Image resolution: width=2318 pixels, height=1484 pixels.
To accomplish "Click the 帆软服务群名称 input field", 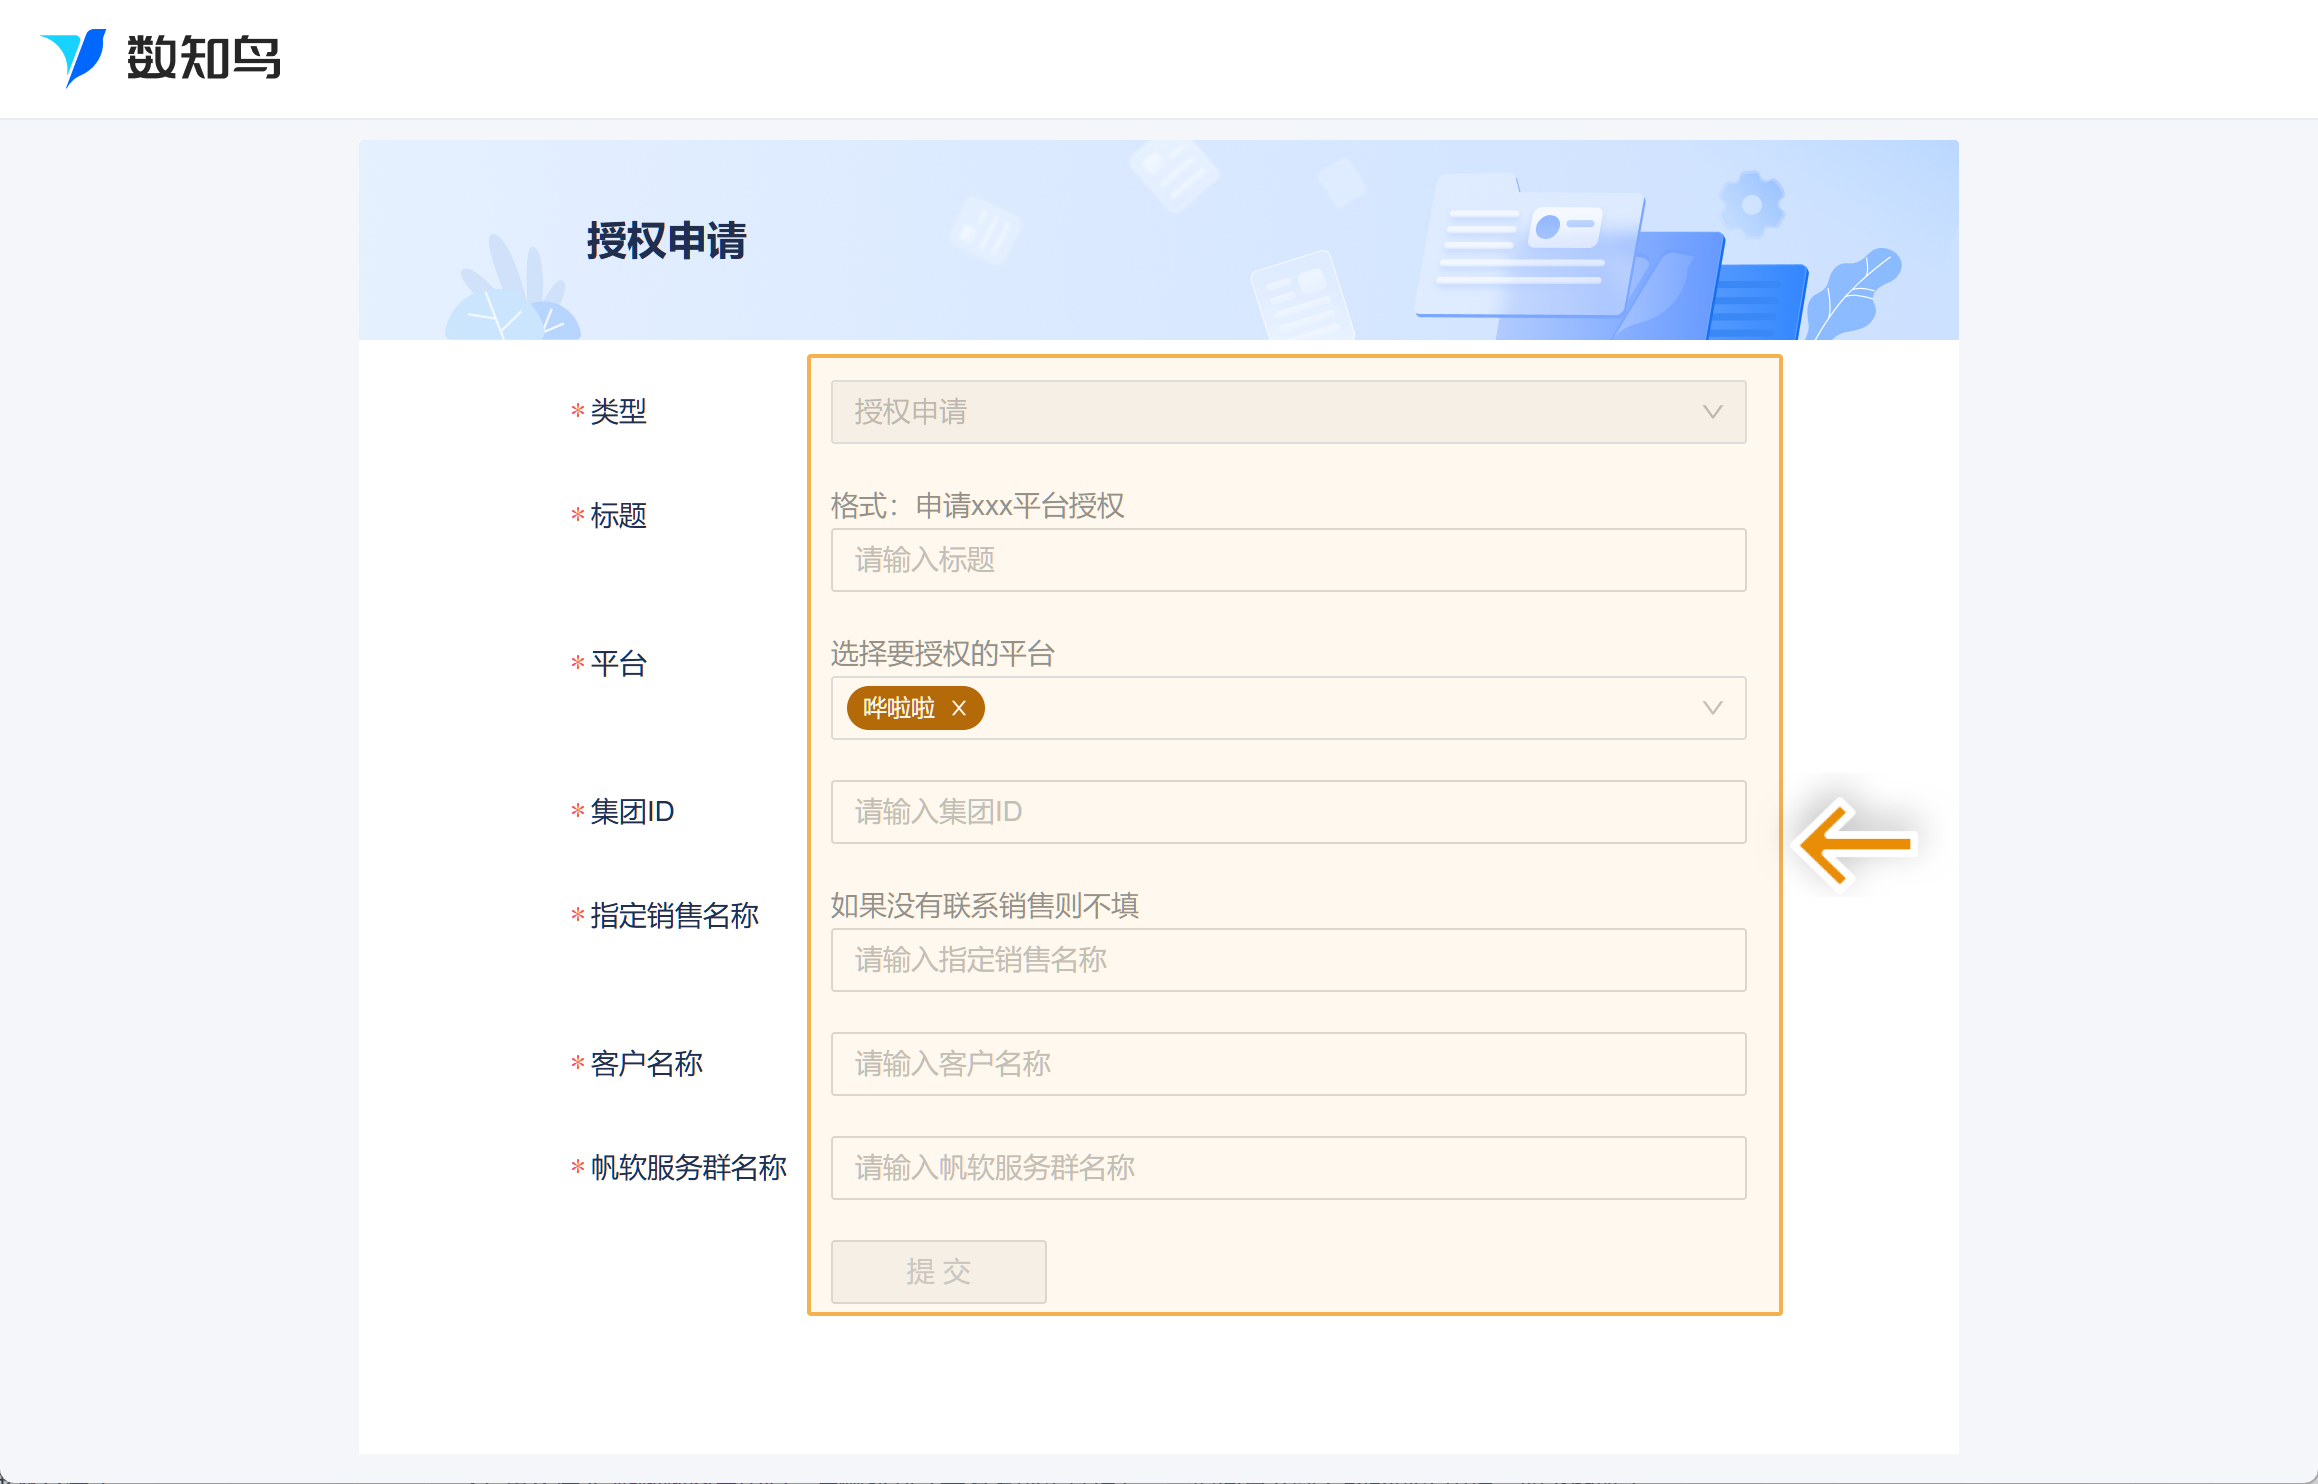I will 1288,1168.
